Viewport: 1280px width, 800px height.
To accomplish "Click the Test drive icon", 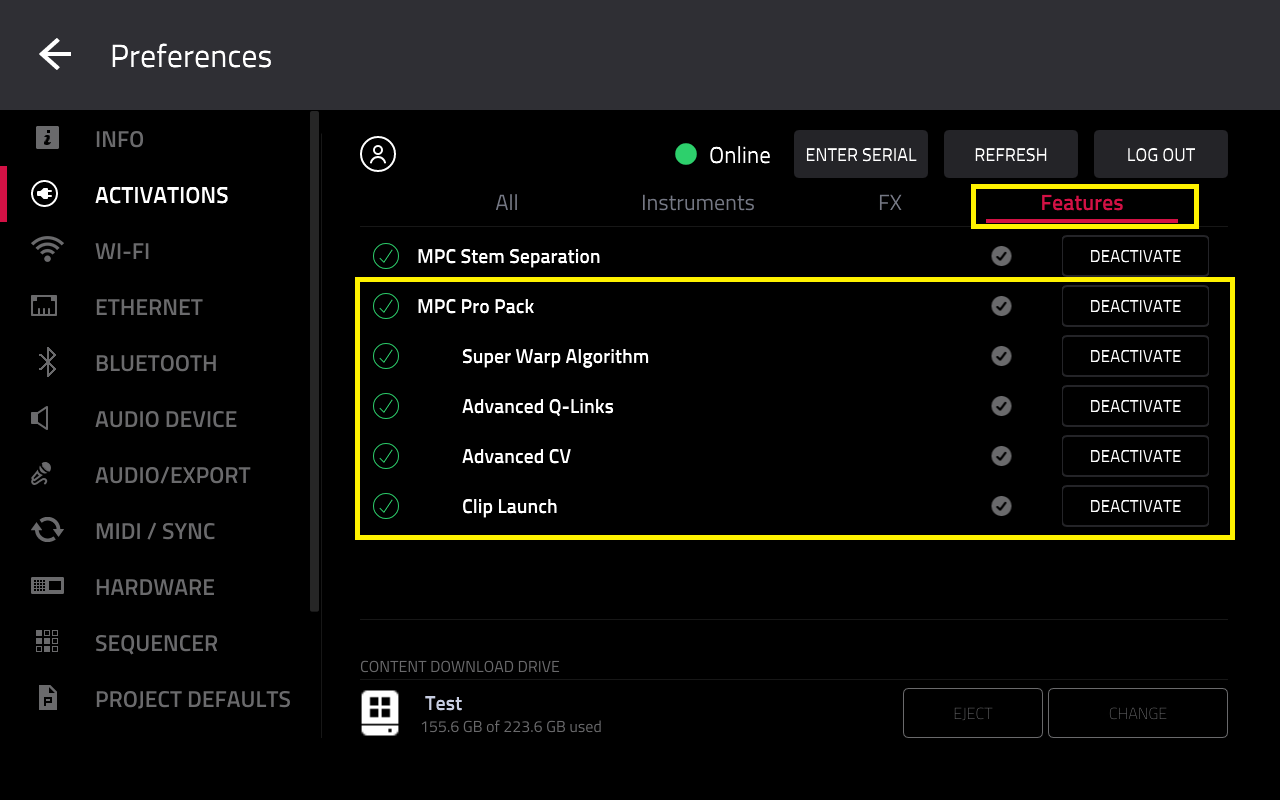I will [x=380, y=713].
